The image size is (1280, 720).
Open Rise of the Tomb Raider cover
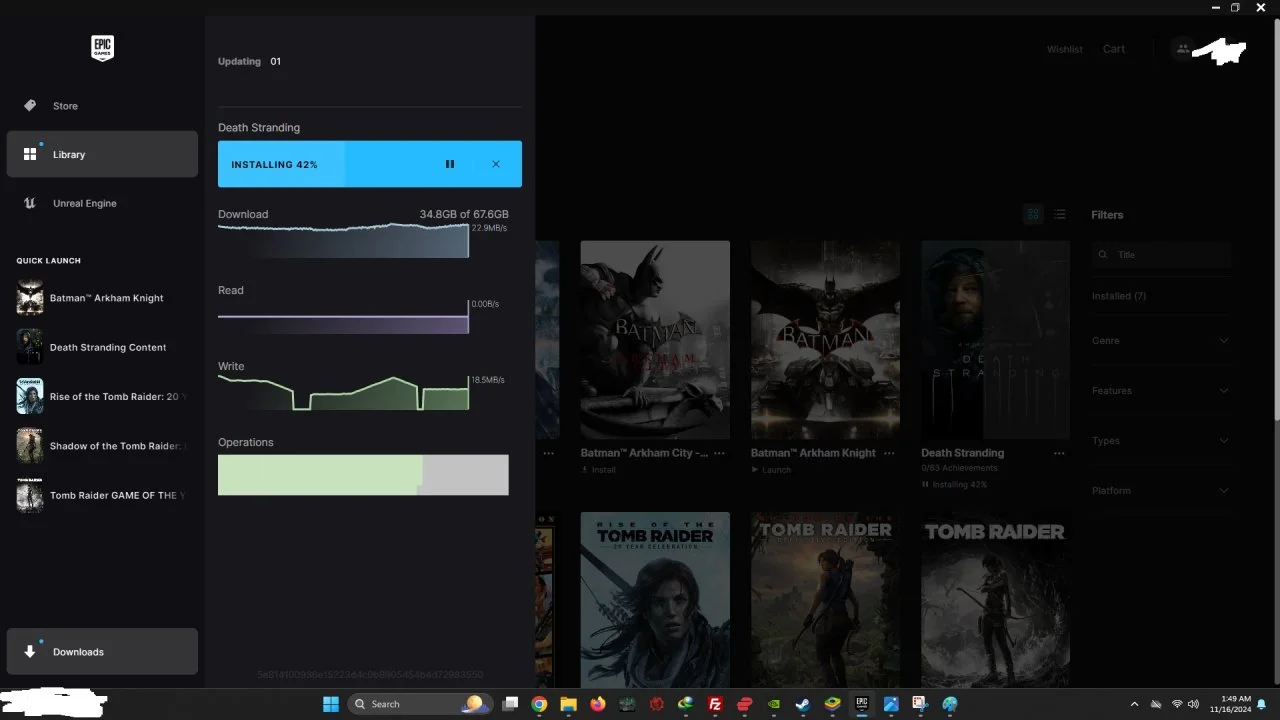tap(655, 600)
